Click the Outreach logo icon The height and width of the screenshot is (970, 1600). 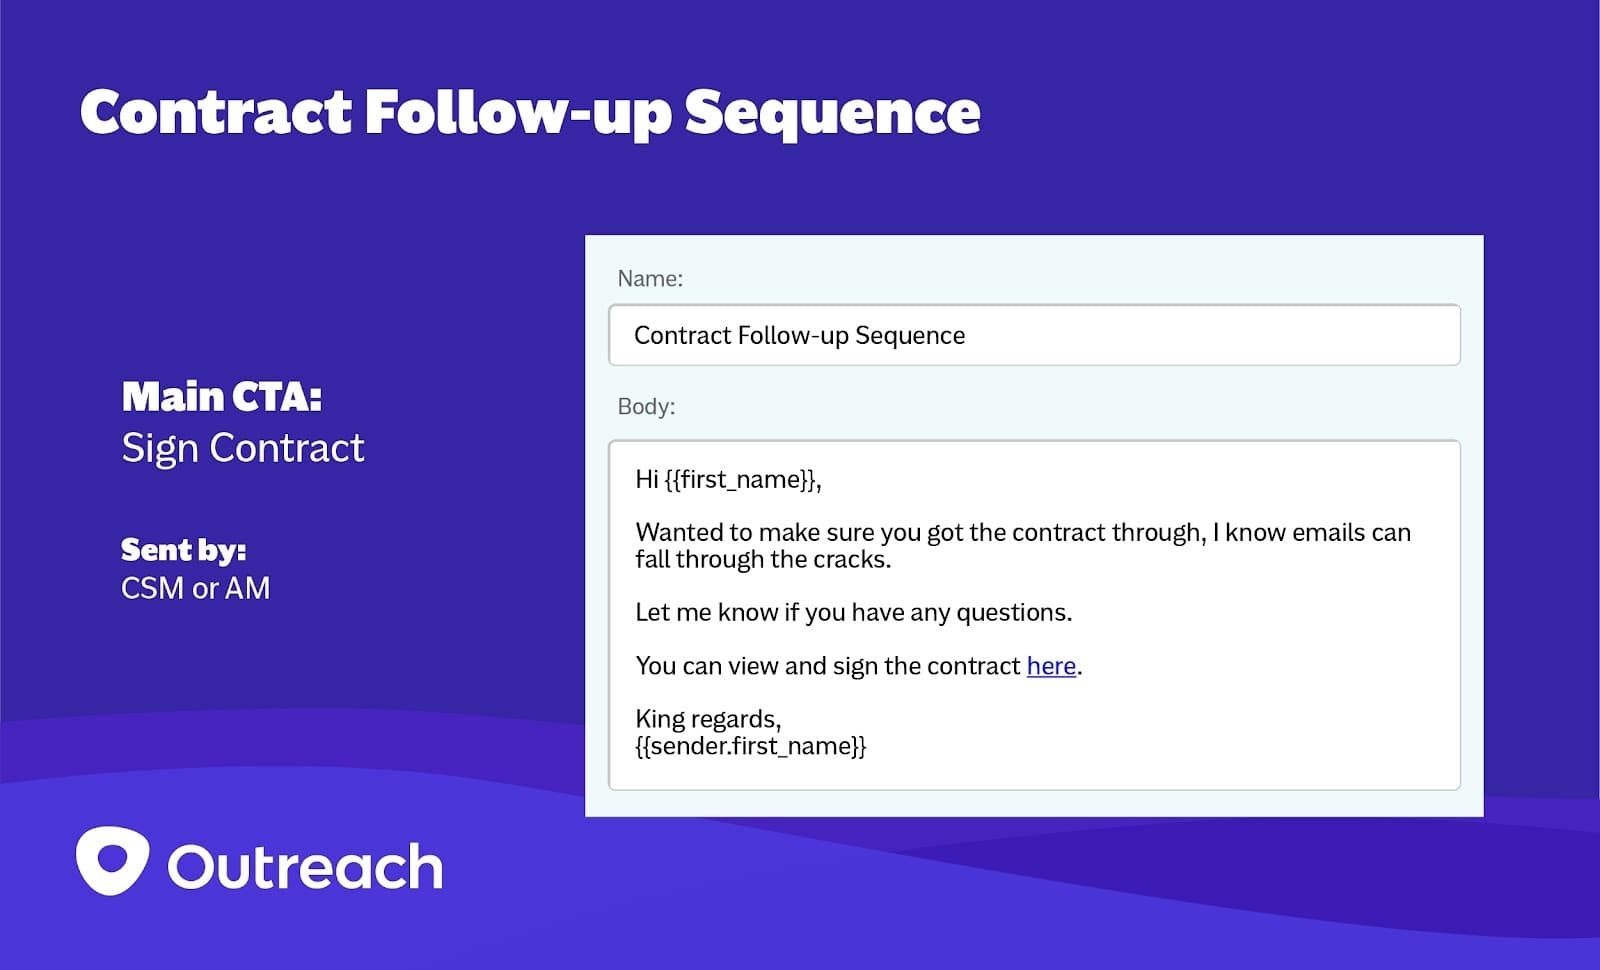(112, 861)
